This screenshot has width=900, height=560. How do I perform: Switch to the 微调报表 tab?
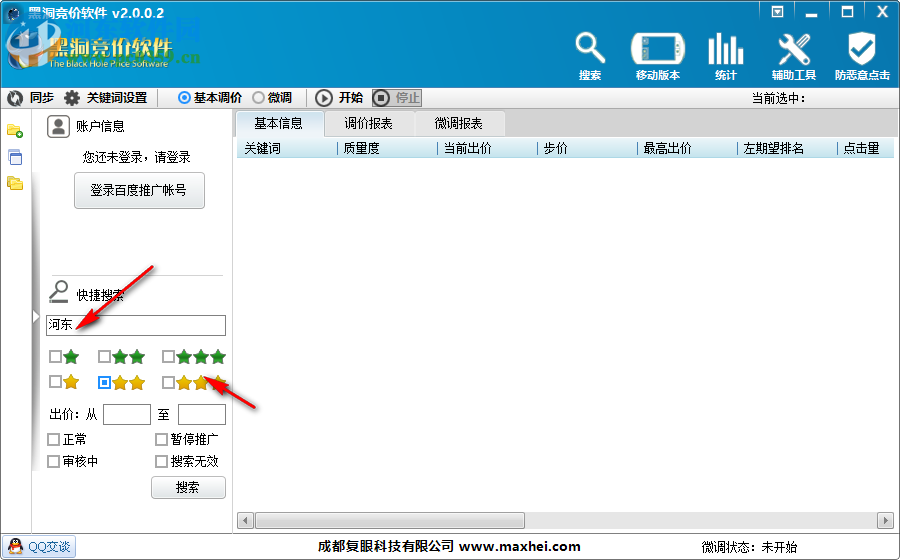point(459,123)
